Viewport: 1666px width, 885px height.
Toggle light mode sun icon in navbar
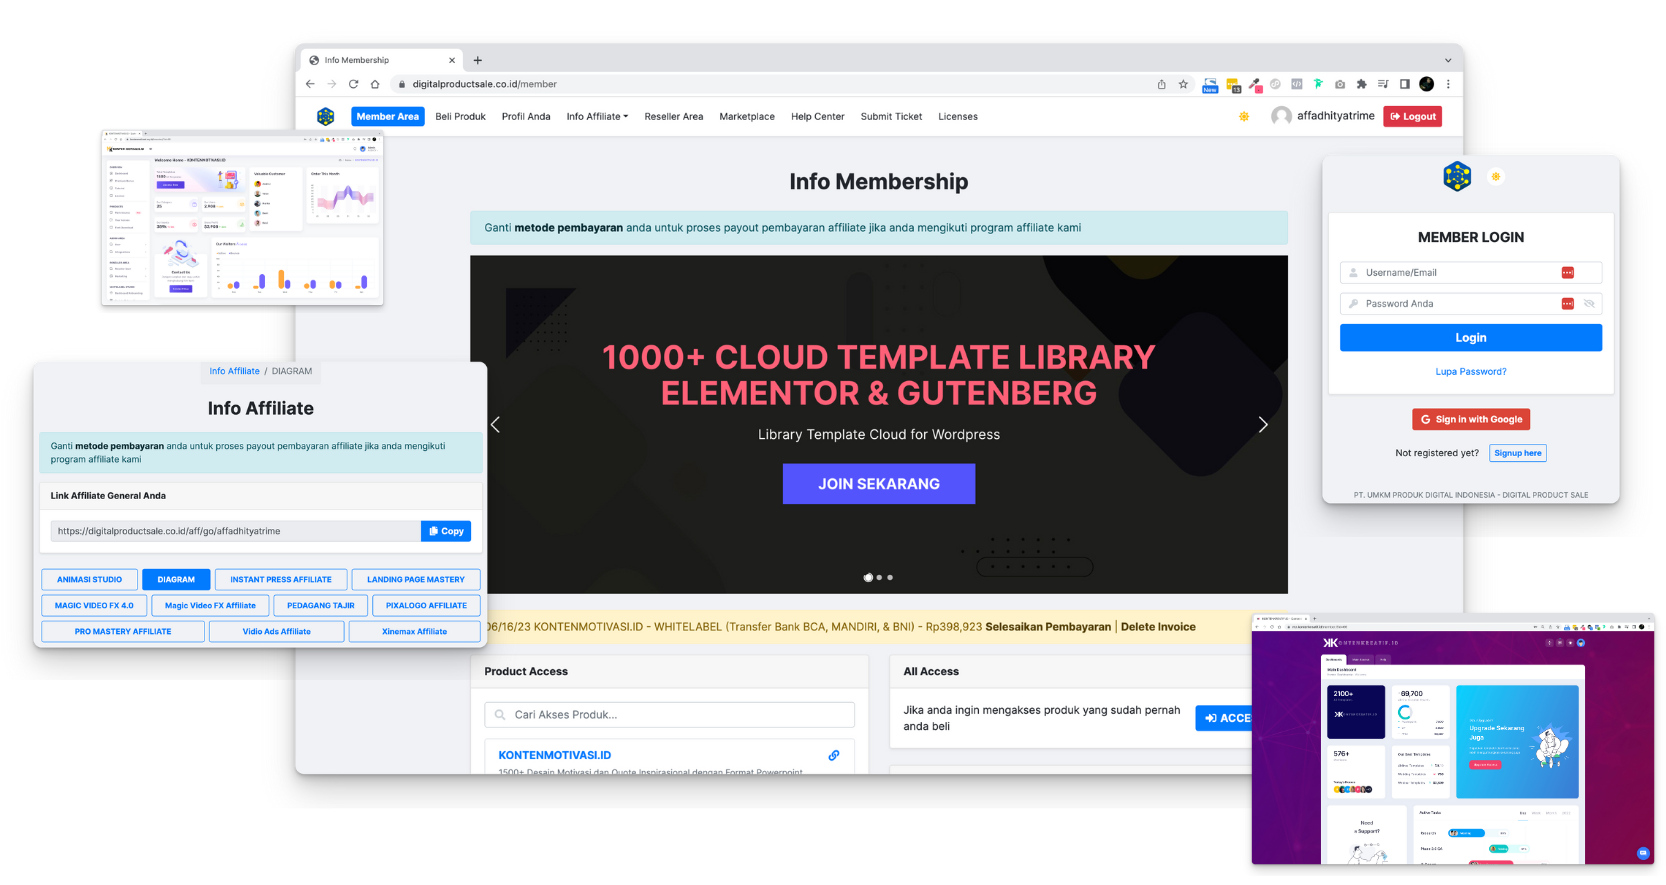click(1244, 116)
